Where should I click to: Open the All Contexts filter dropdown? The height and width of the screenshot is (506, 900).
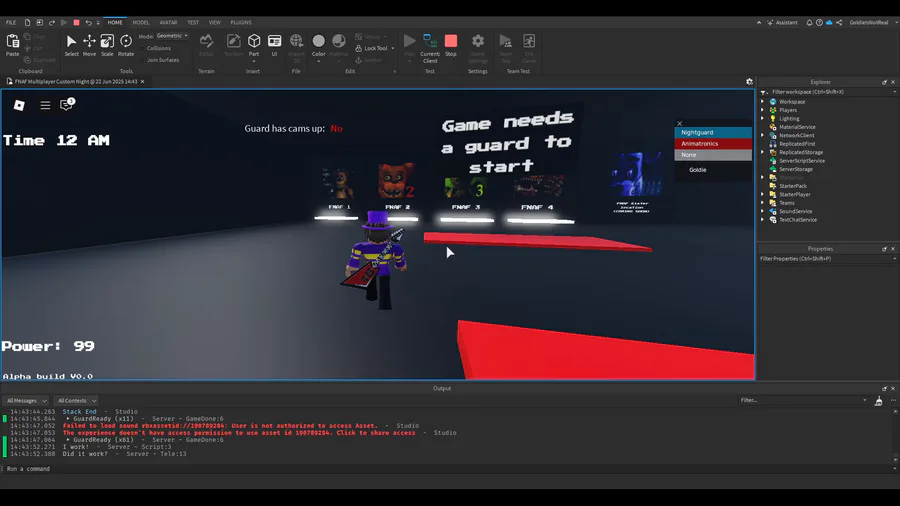(x=76, y=400)
